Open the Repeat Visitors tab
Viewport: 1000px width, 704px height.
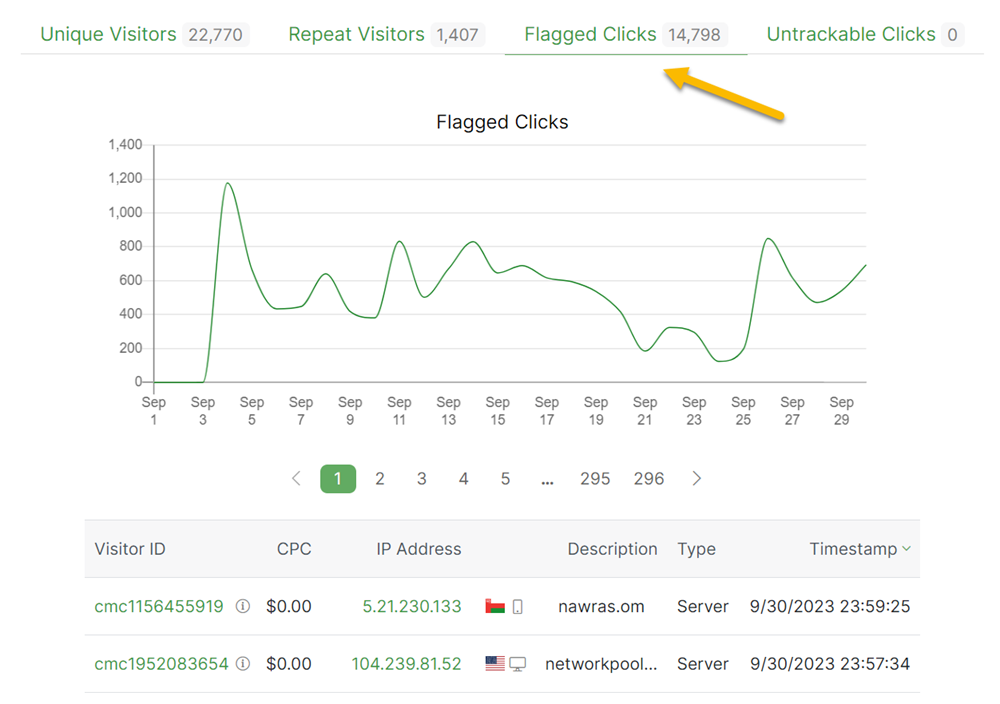356,35
